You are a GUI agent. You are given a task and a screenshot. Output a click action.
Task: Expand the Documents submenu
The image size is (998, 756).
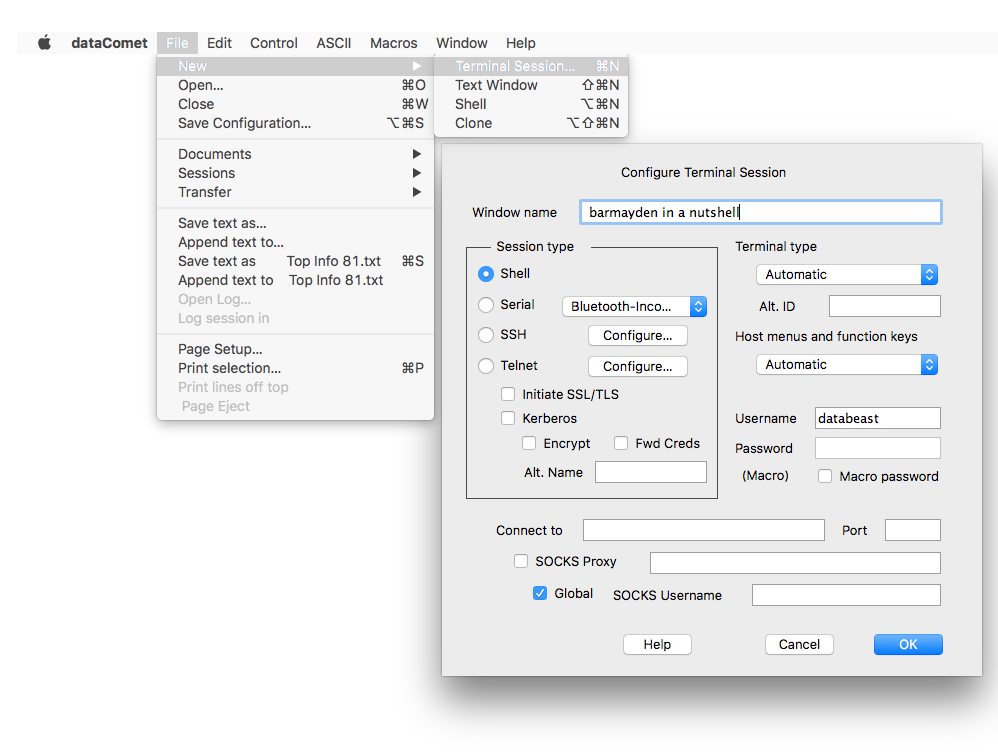point(295,154)
